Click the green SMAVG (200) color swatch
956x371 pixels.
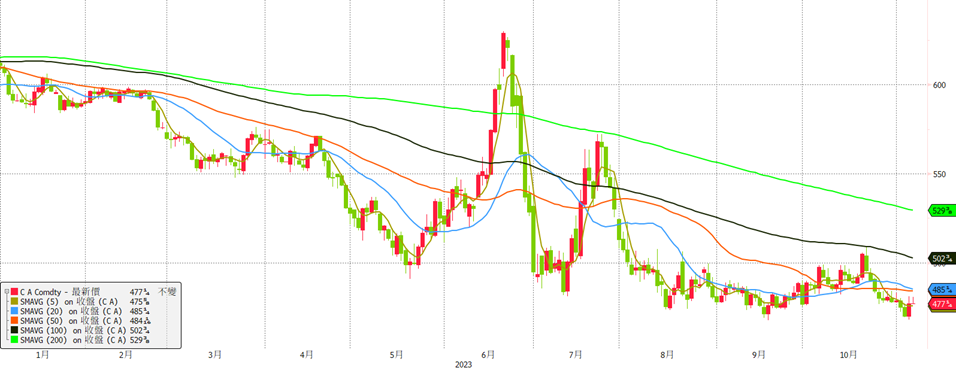(x=14, y=339)
